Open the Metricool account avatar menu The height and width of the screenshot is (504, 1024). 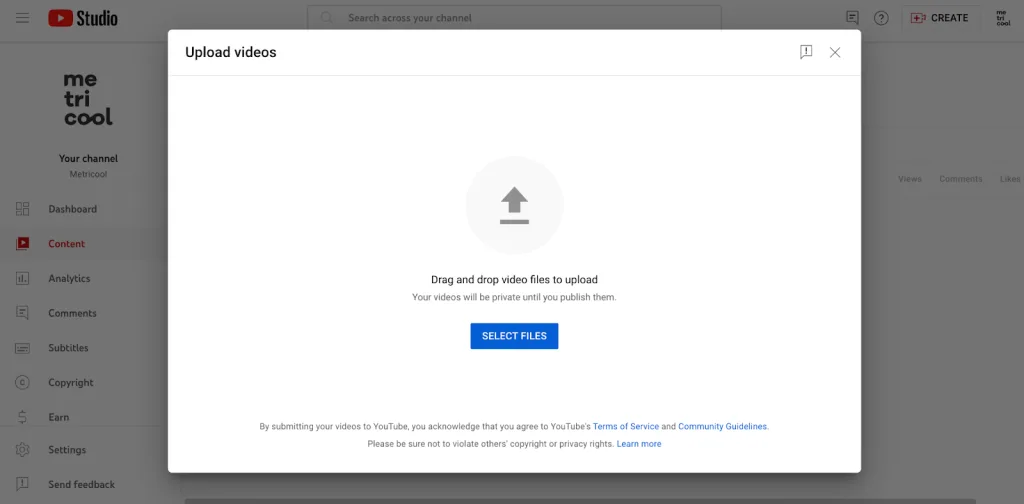click(1003, 18)
